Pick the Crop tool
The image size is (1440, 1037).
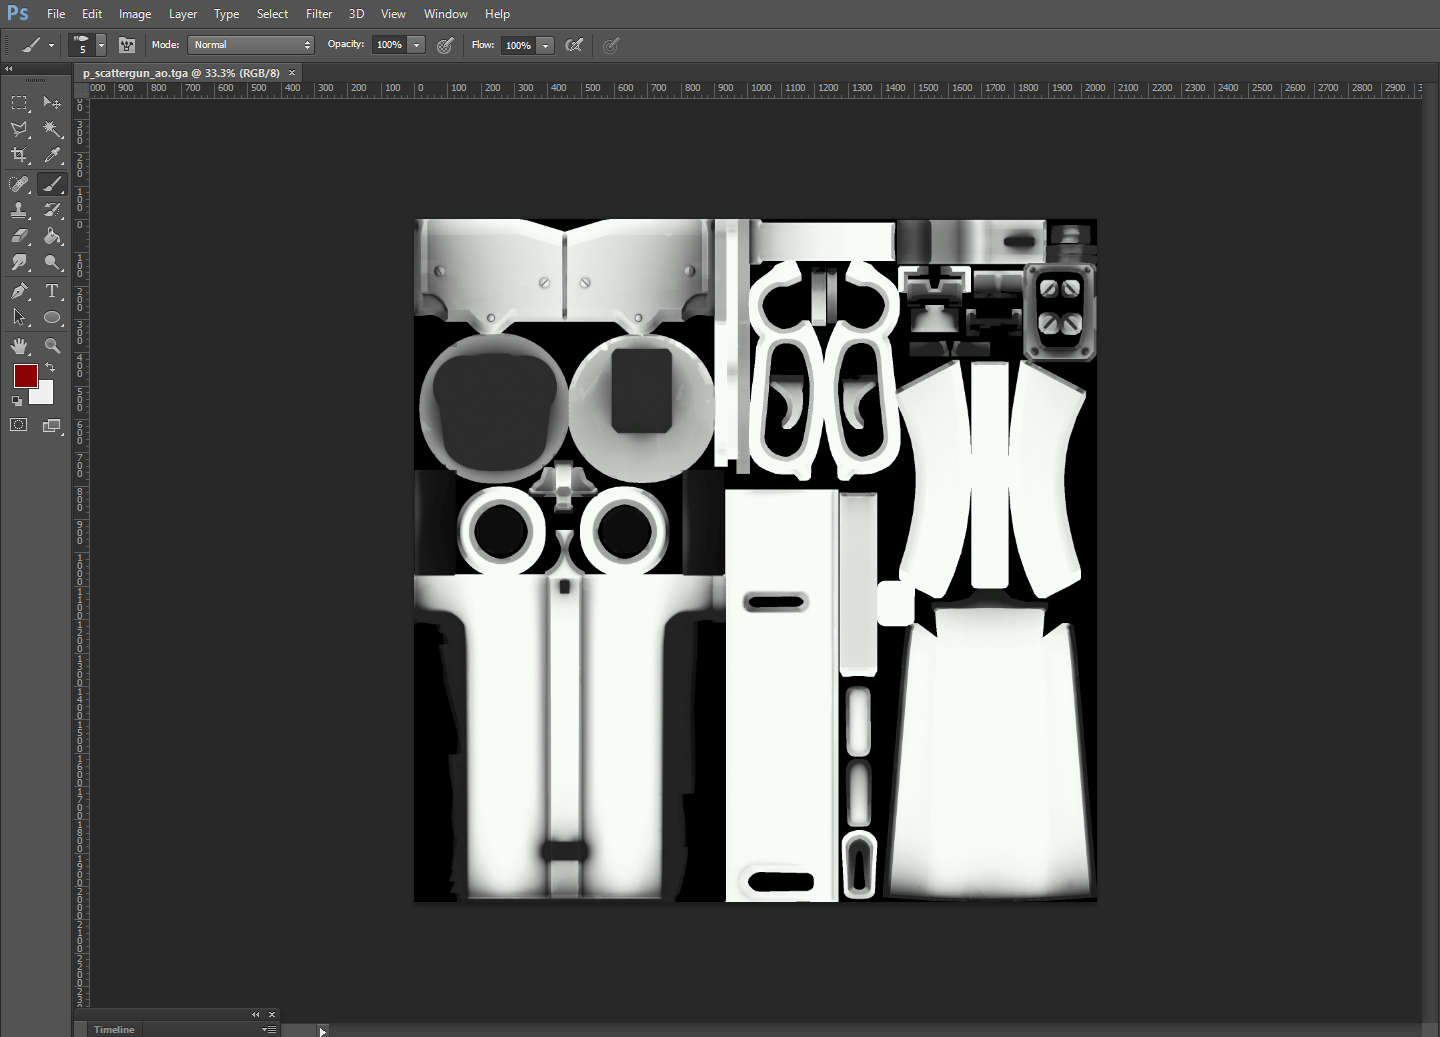[19, 155]
